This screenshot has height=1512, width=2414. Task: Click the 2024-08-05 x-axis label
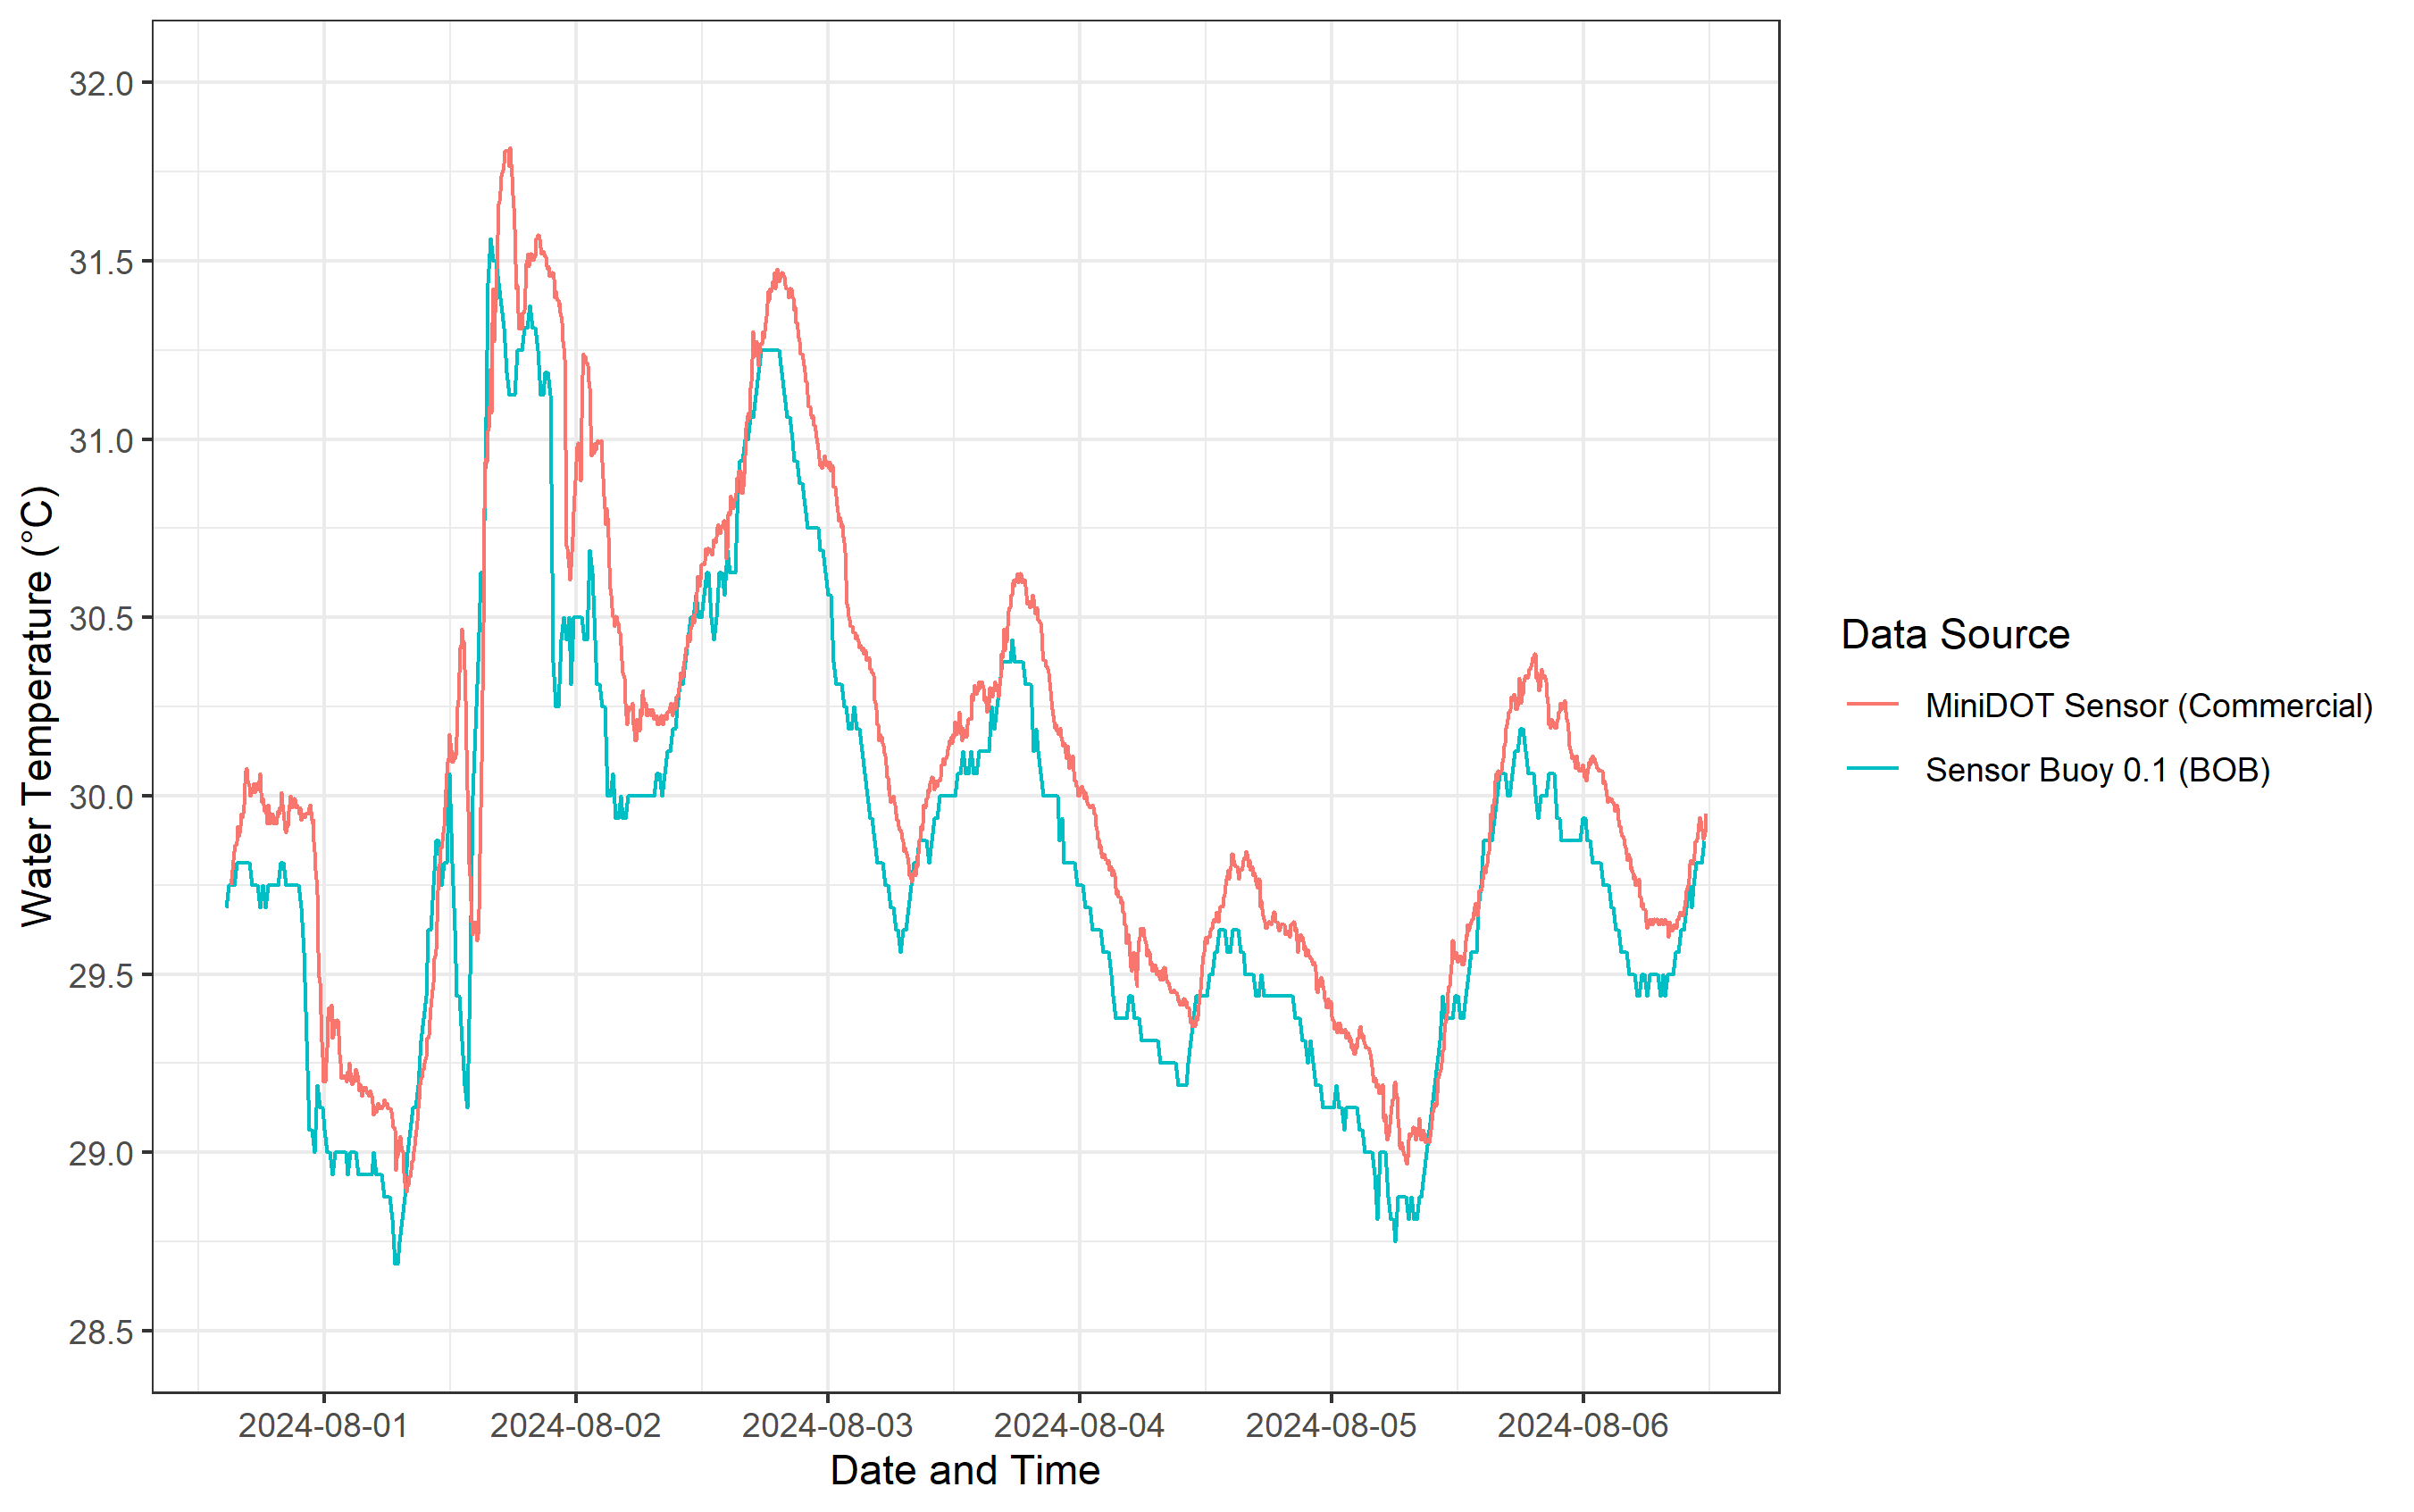[x=1331, y=1425]
